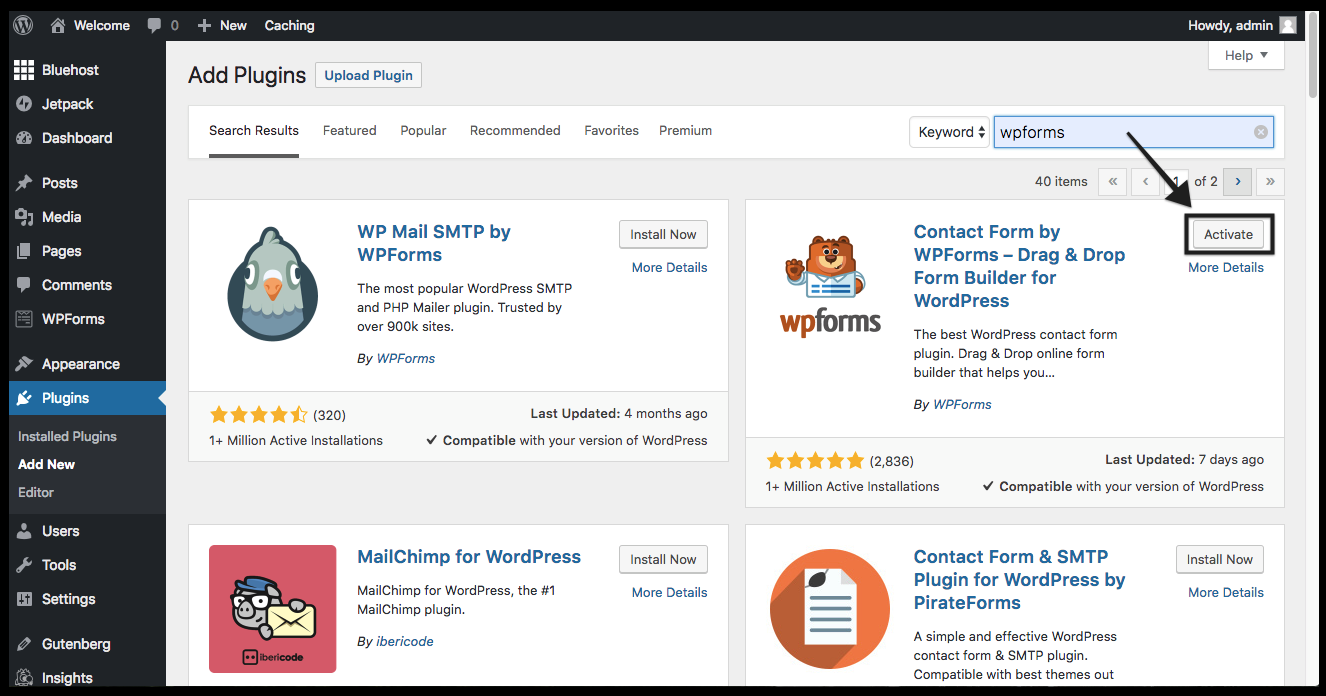Click the PirateForms orange document thumbnail
The width and height of the screenshot is (1326, 696).
(830, 609)
